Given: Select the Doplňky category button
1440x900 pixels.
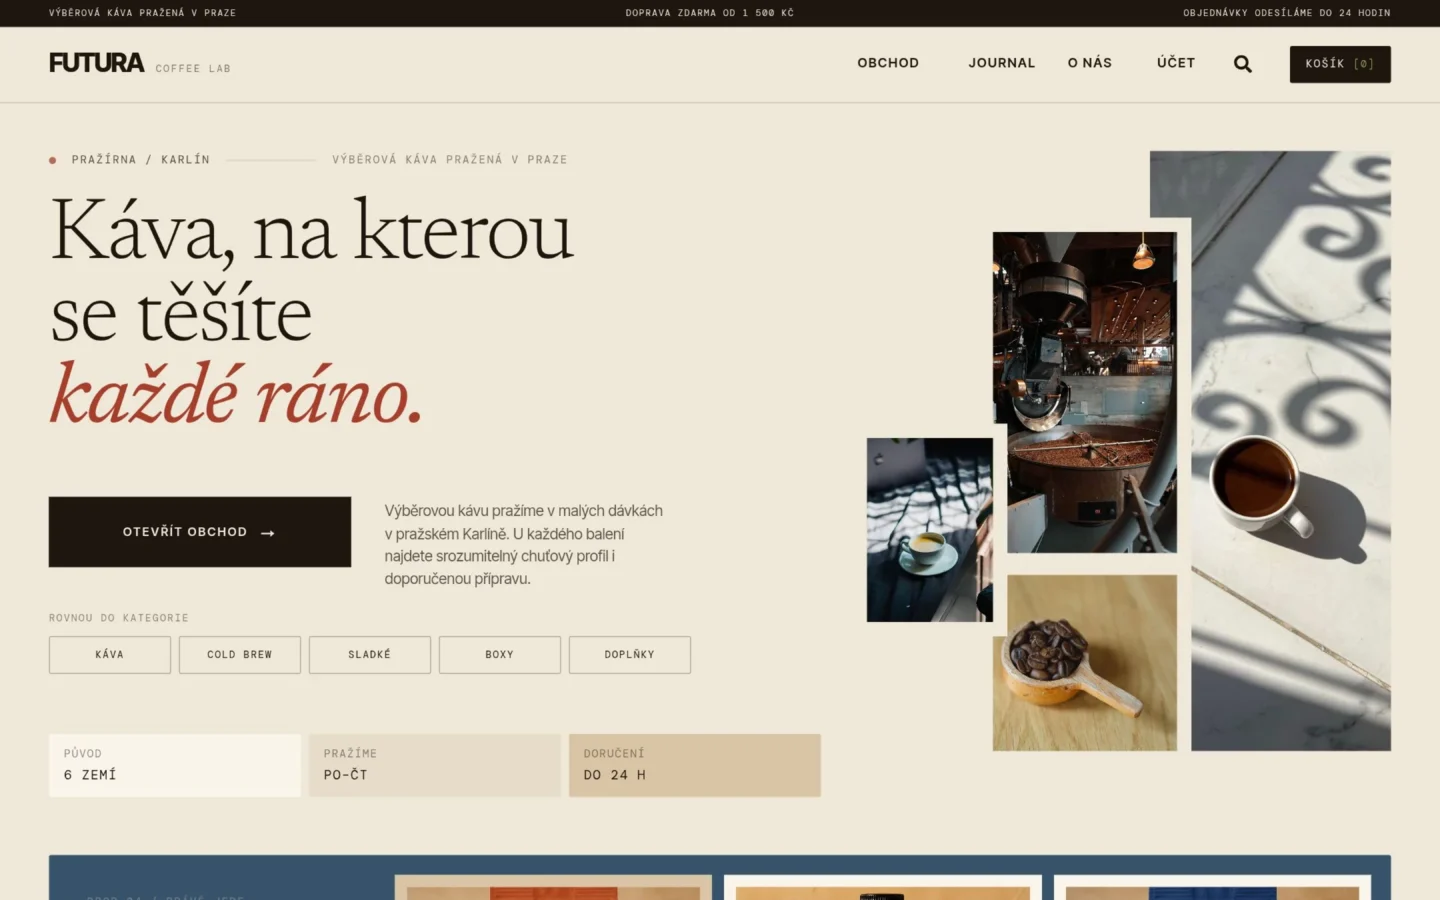Looking at the screenshot, I should tap(630, 655).
